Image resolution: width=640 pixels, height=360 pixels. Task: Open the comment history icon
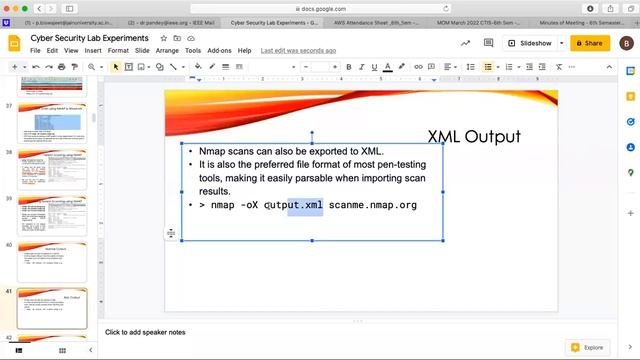click(488, 43)
